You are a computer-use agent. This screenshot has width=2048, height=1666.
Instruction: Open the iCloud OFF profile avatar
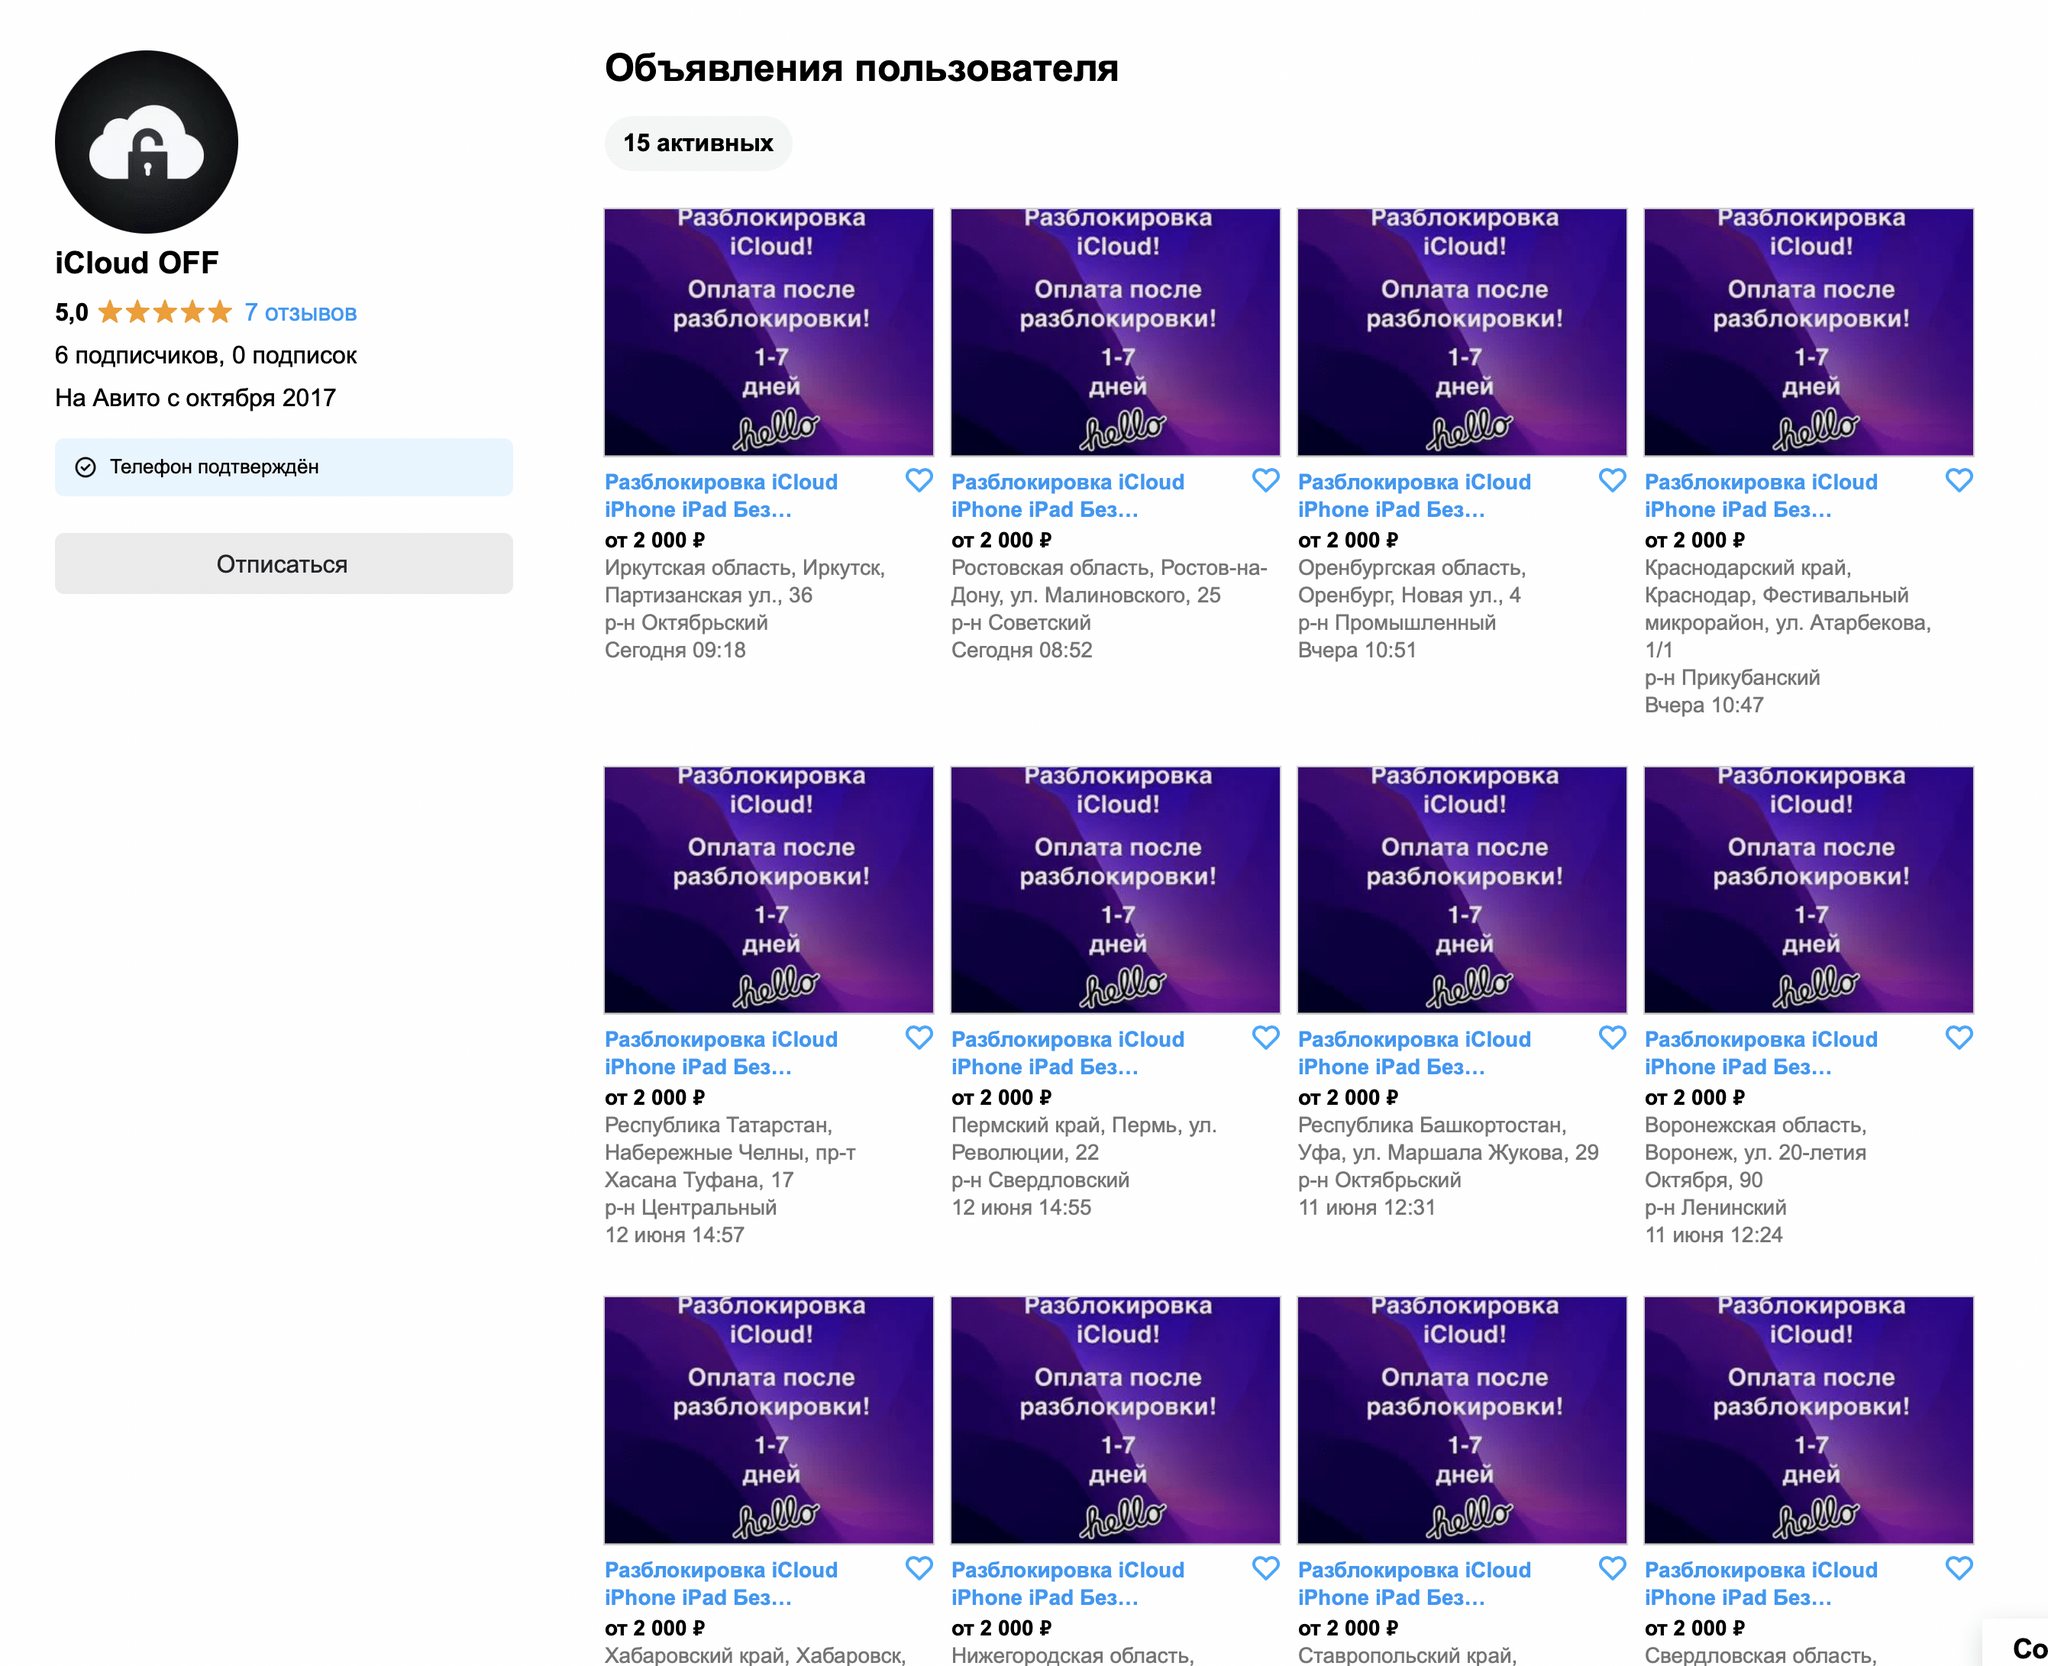(x=146, y=142)
